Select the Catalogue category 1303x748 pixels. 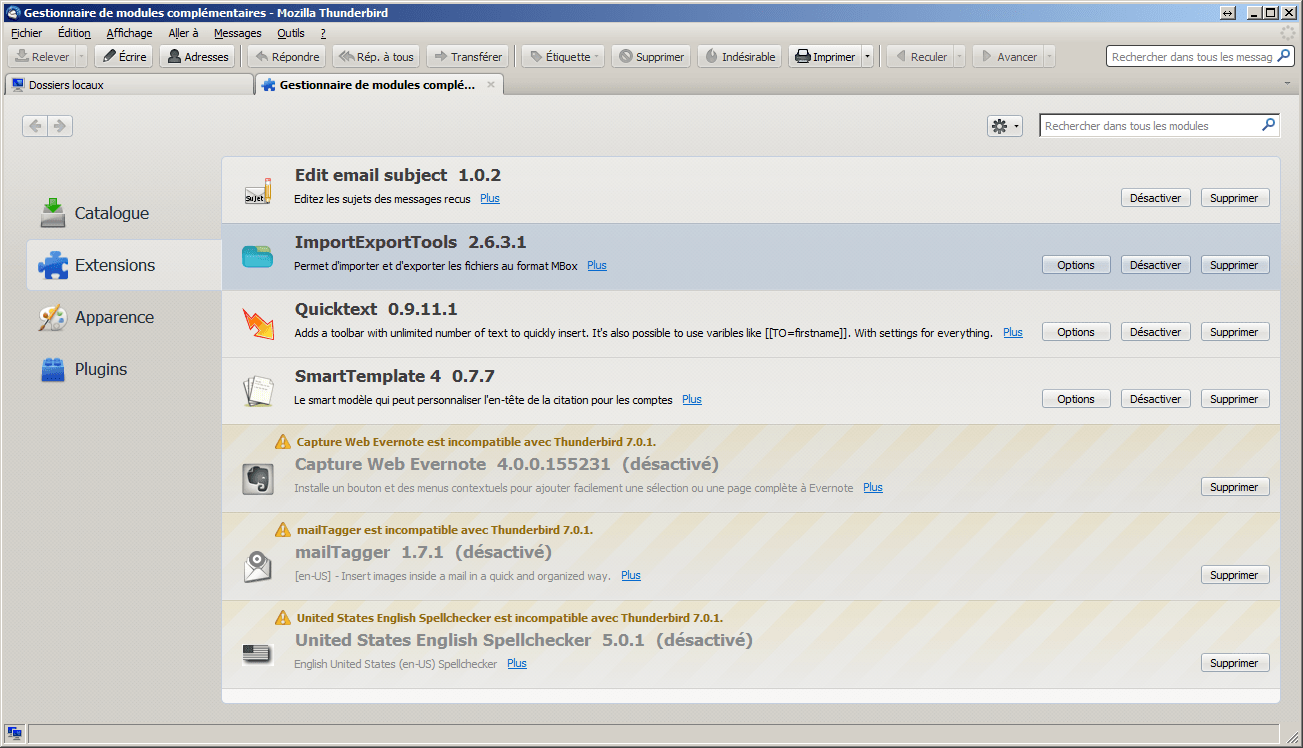click(x=124, y=213)
